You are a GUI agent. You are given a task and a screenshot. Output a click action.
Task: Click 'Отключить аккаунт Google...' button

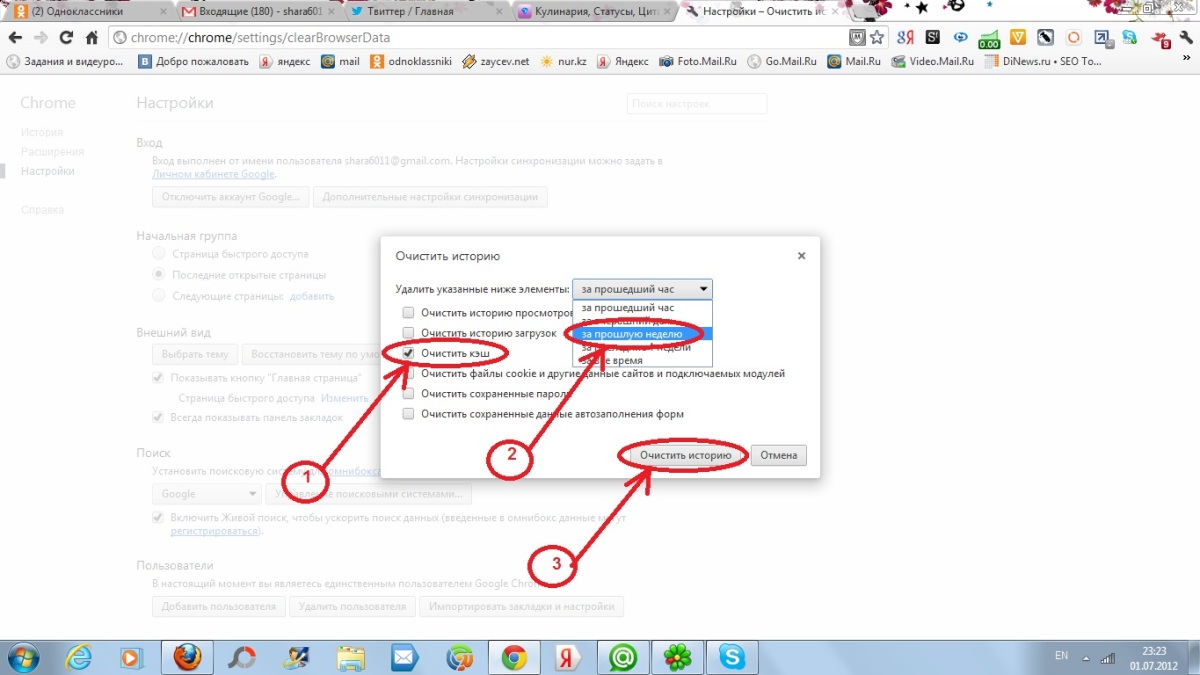coord(231,197)
